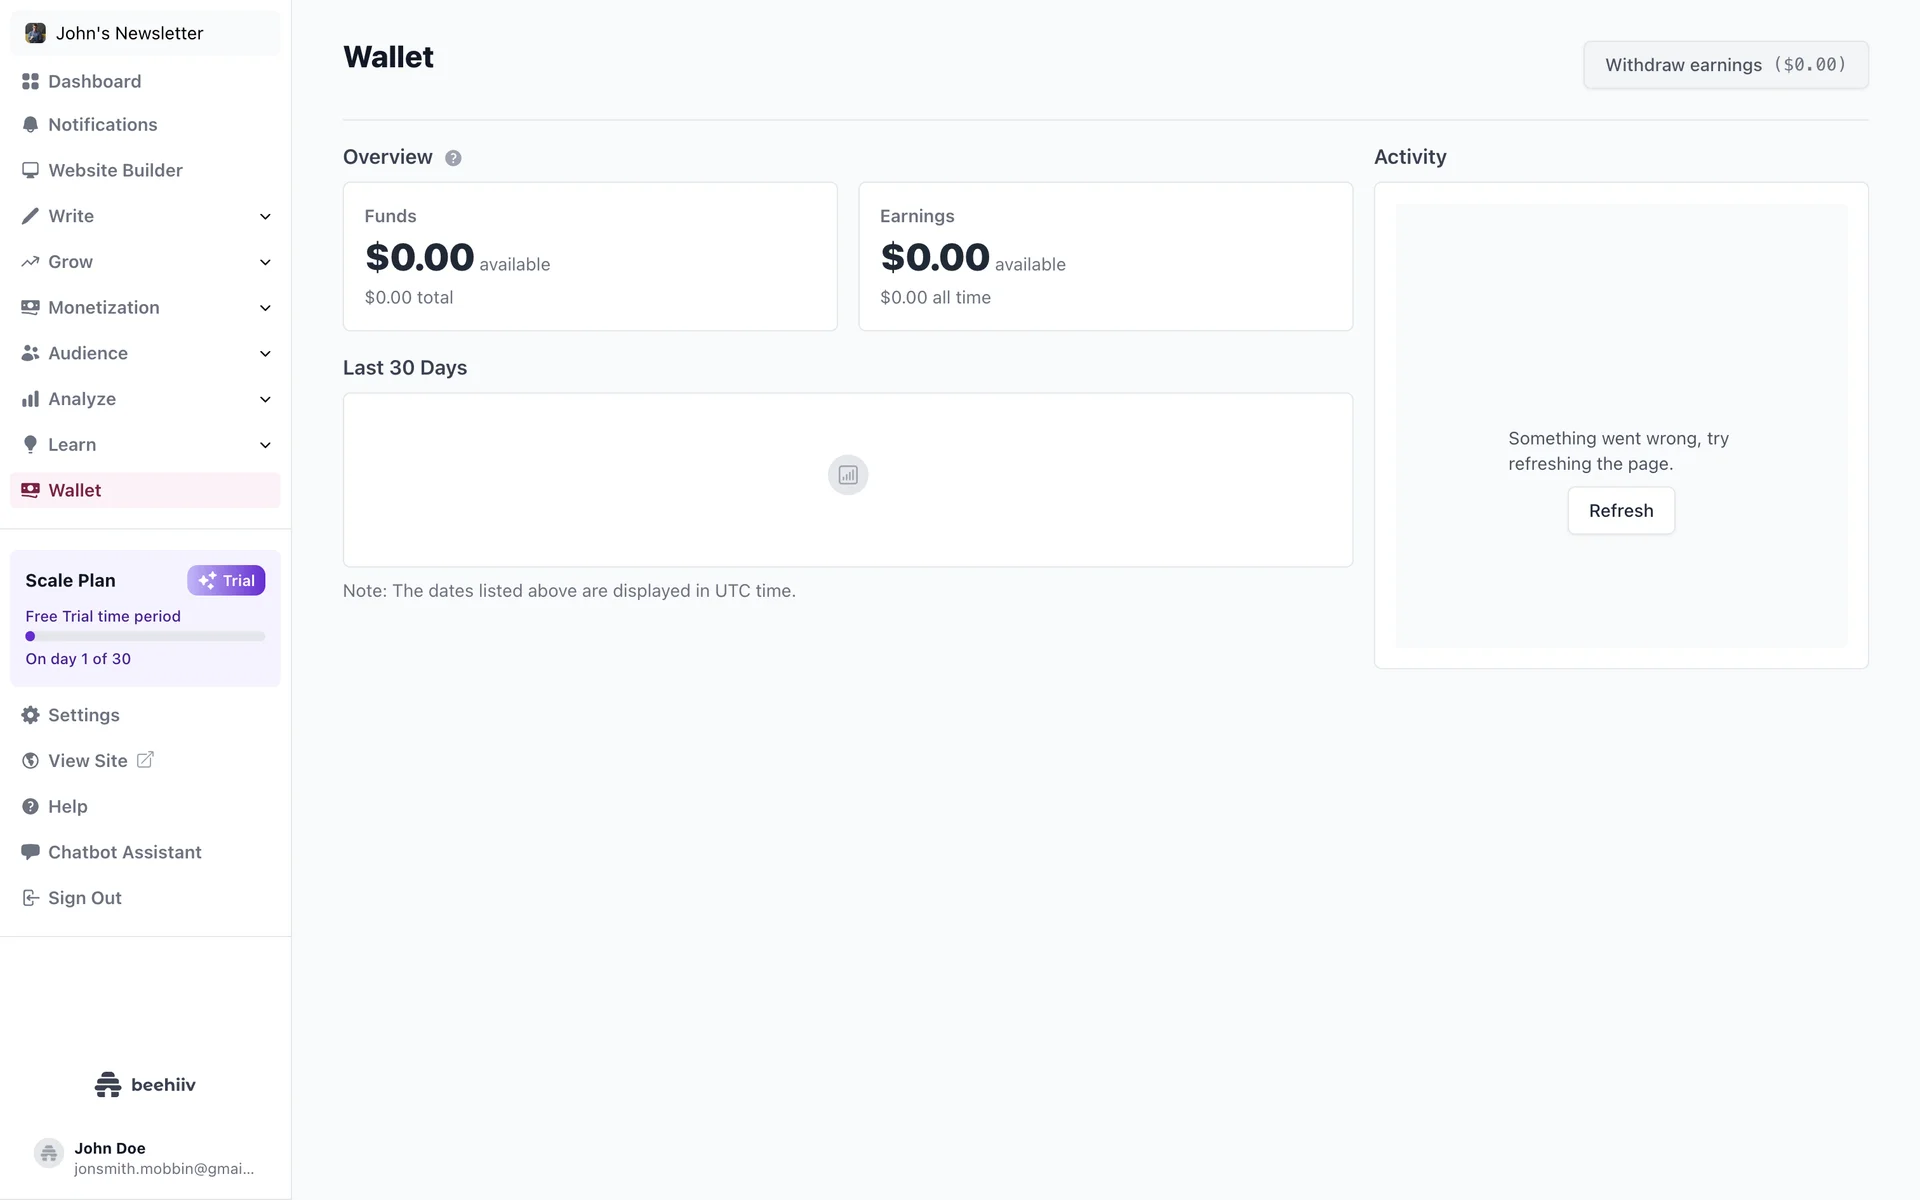Open external link icon next to View Site
The width and height of the screenshot is (1920, 1200).
pos(145,760)
